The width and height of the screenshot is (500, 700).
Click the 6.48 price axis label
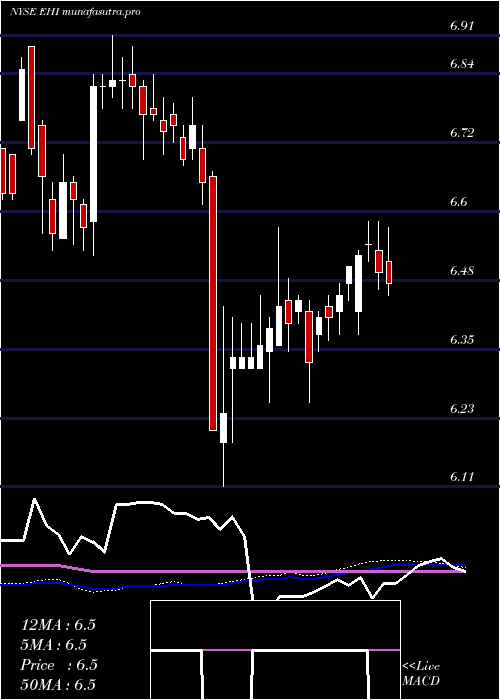(x=462, y=271)
